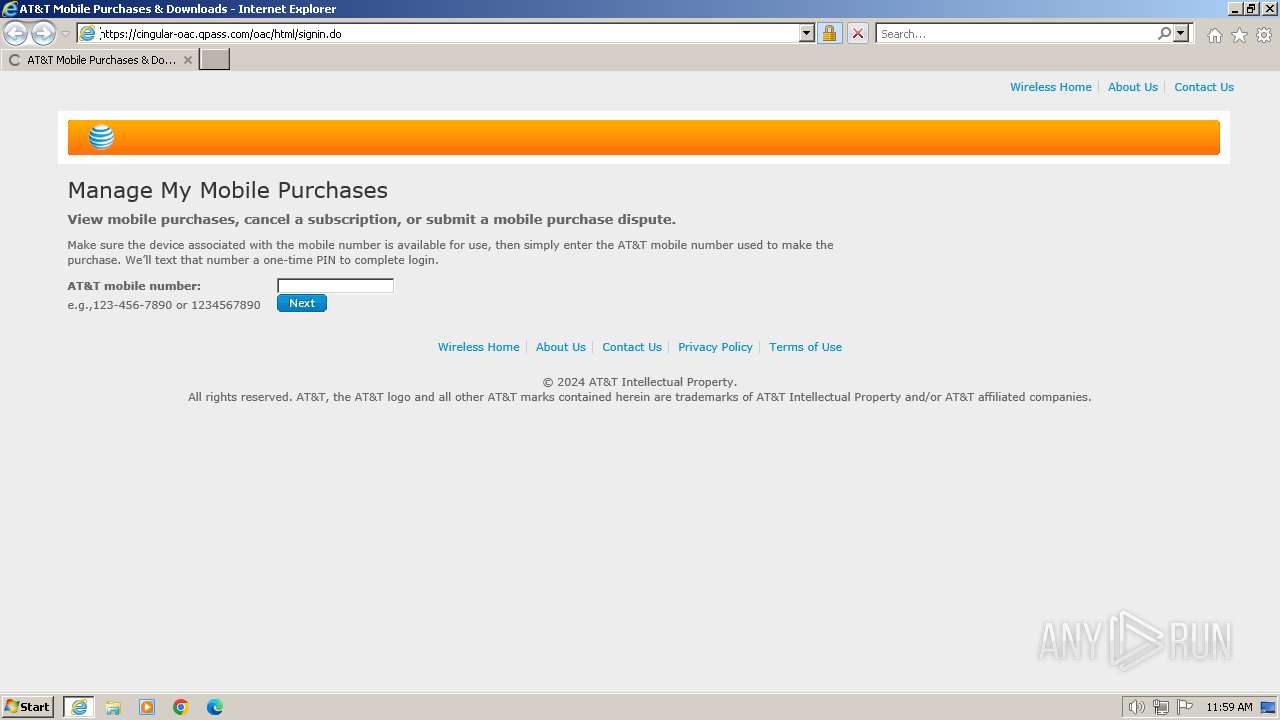Click the AT&T mobile number label
The width and height of the screenshot is (1280, 720).
134,286
